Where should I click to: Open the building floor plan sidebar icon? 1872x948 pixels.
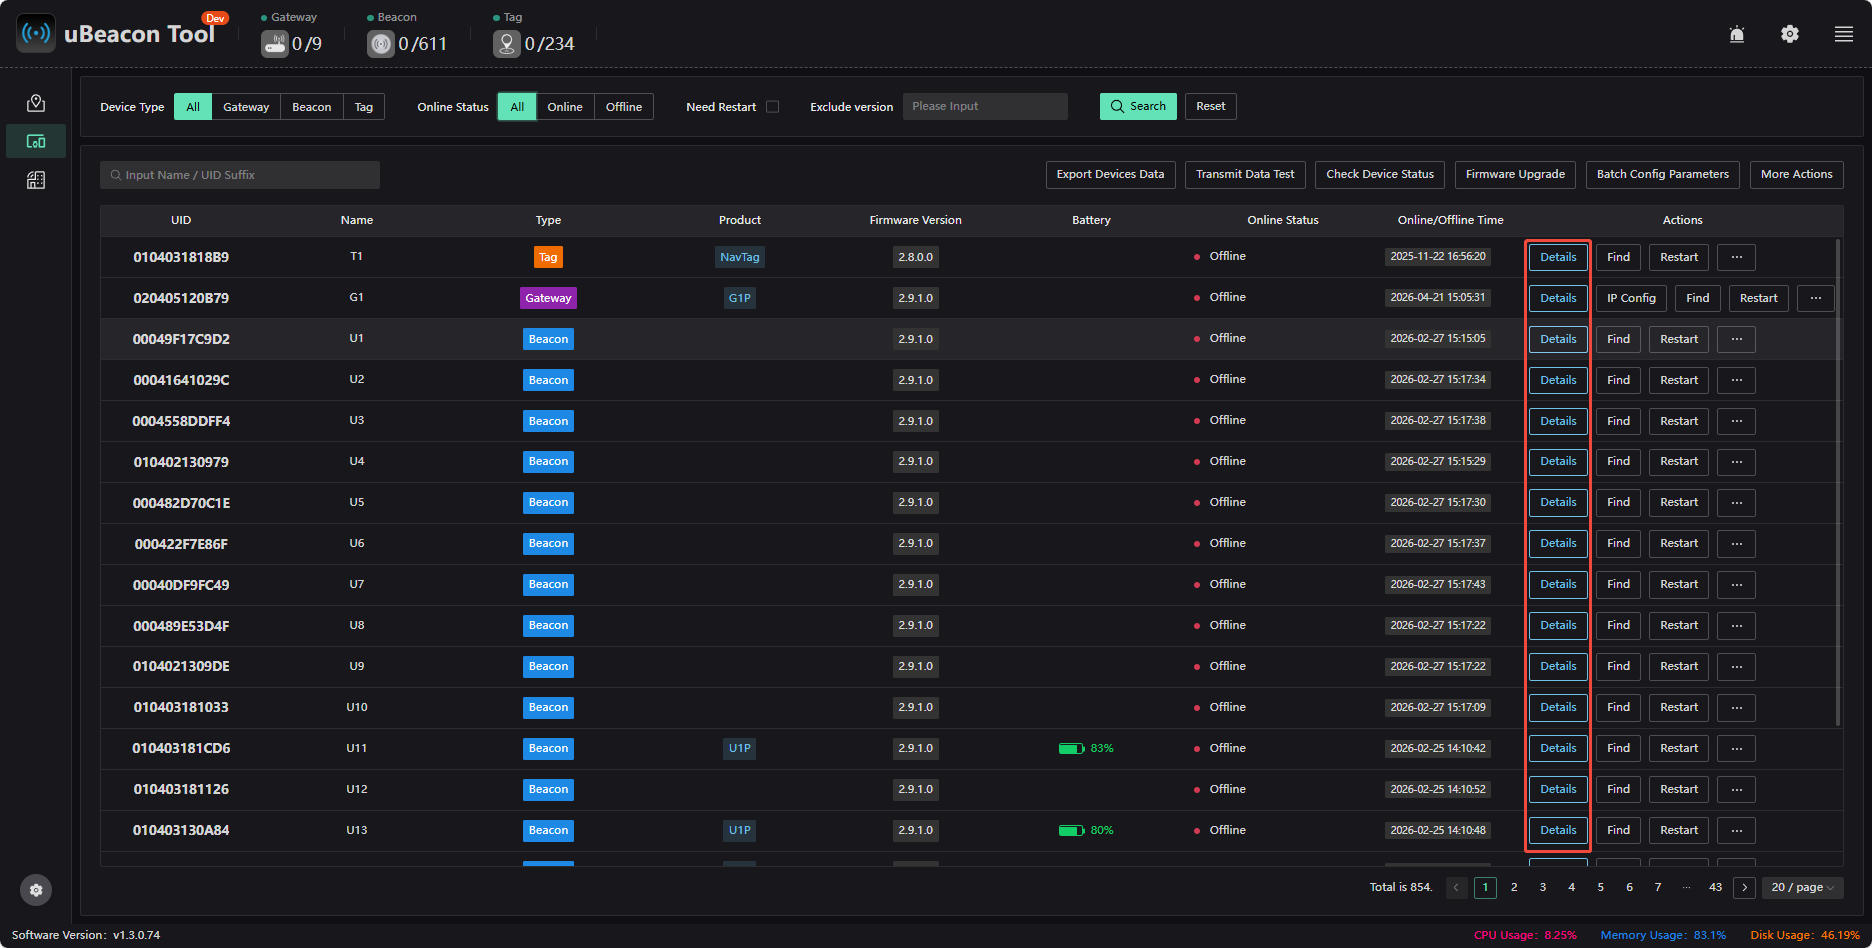coord(36,180)
